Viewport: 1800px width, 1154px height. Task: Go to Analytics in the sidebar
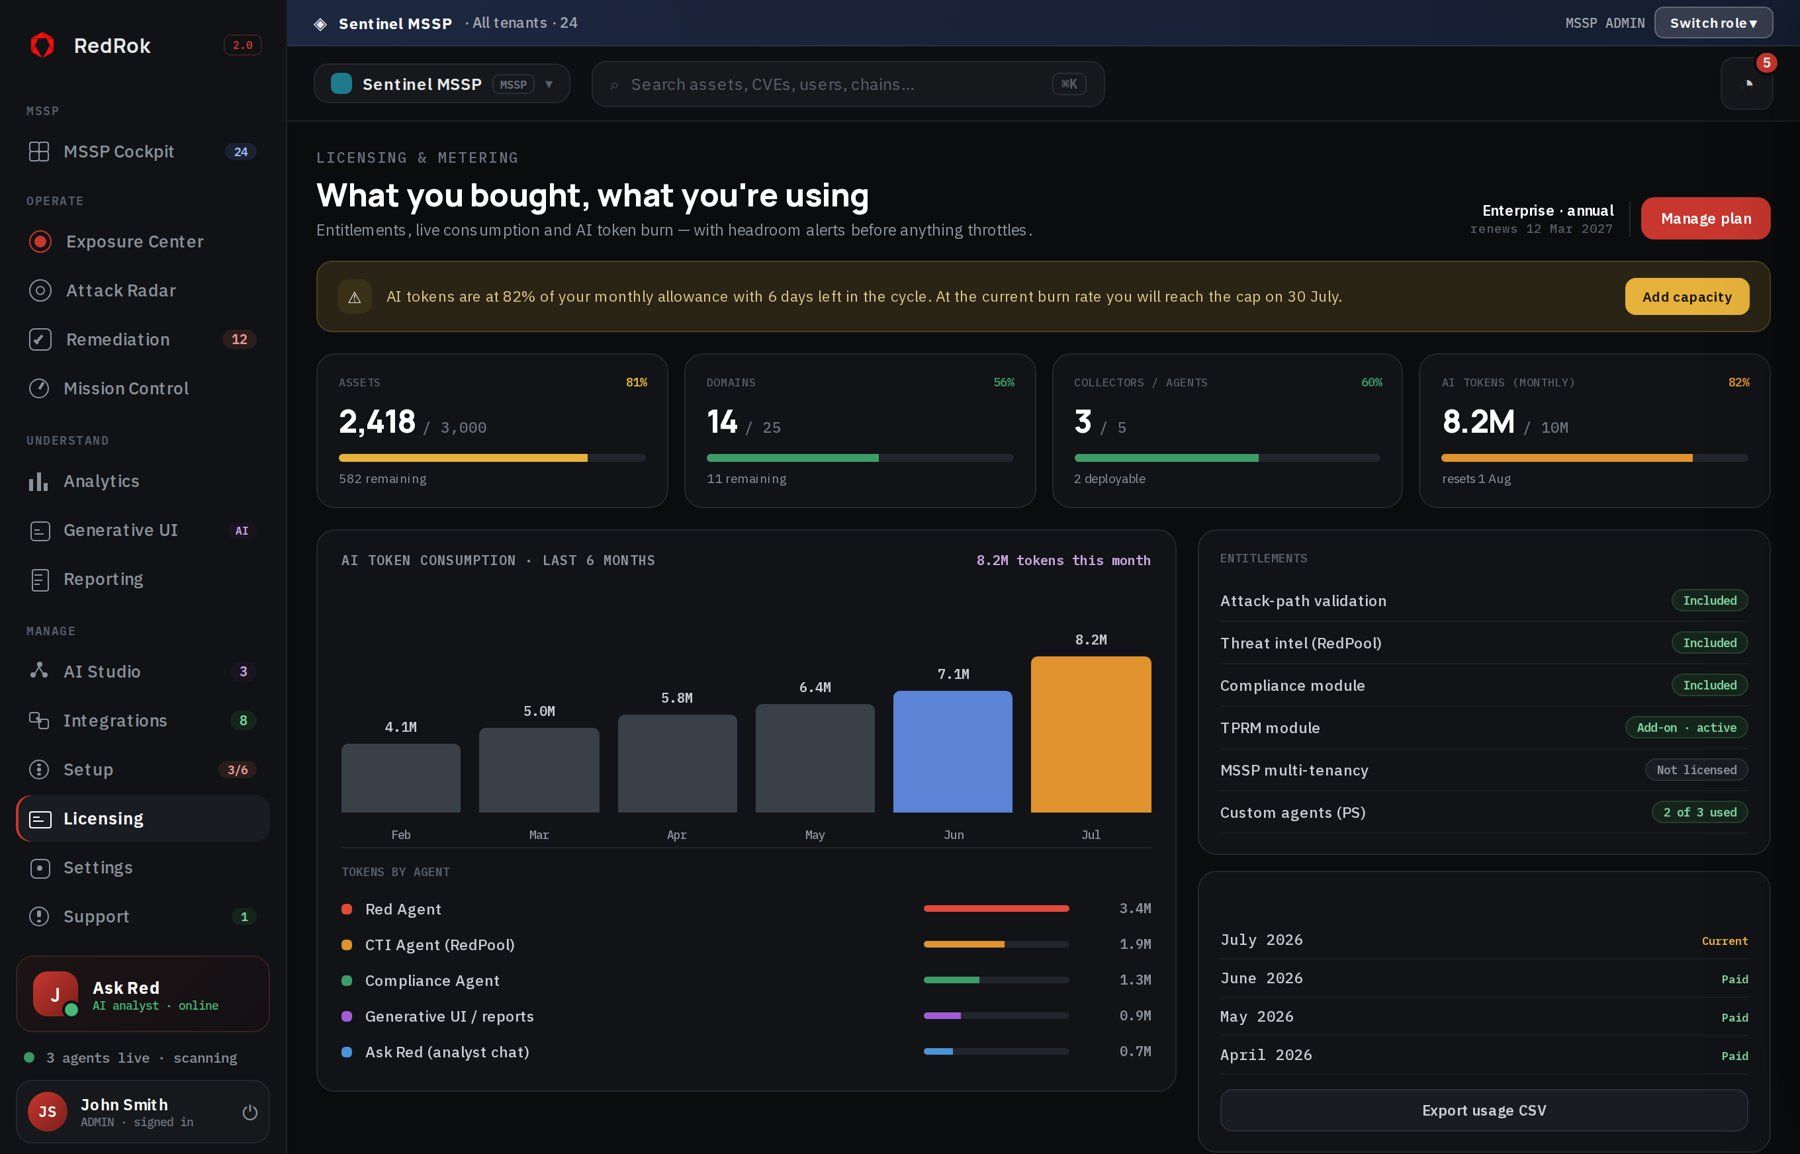pos(143,481)
